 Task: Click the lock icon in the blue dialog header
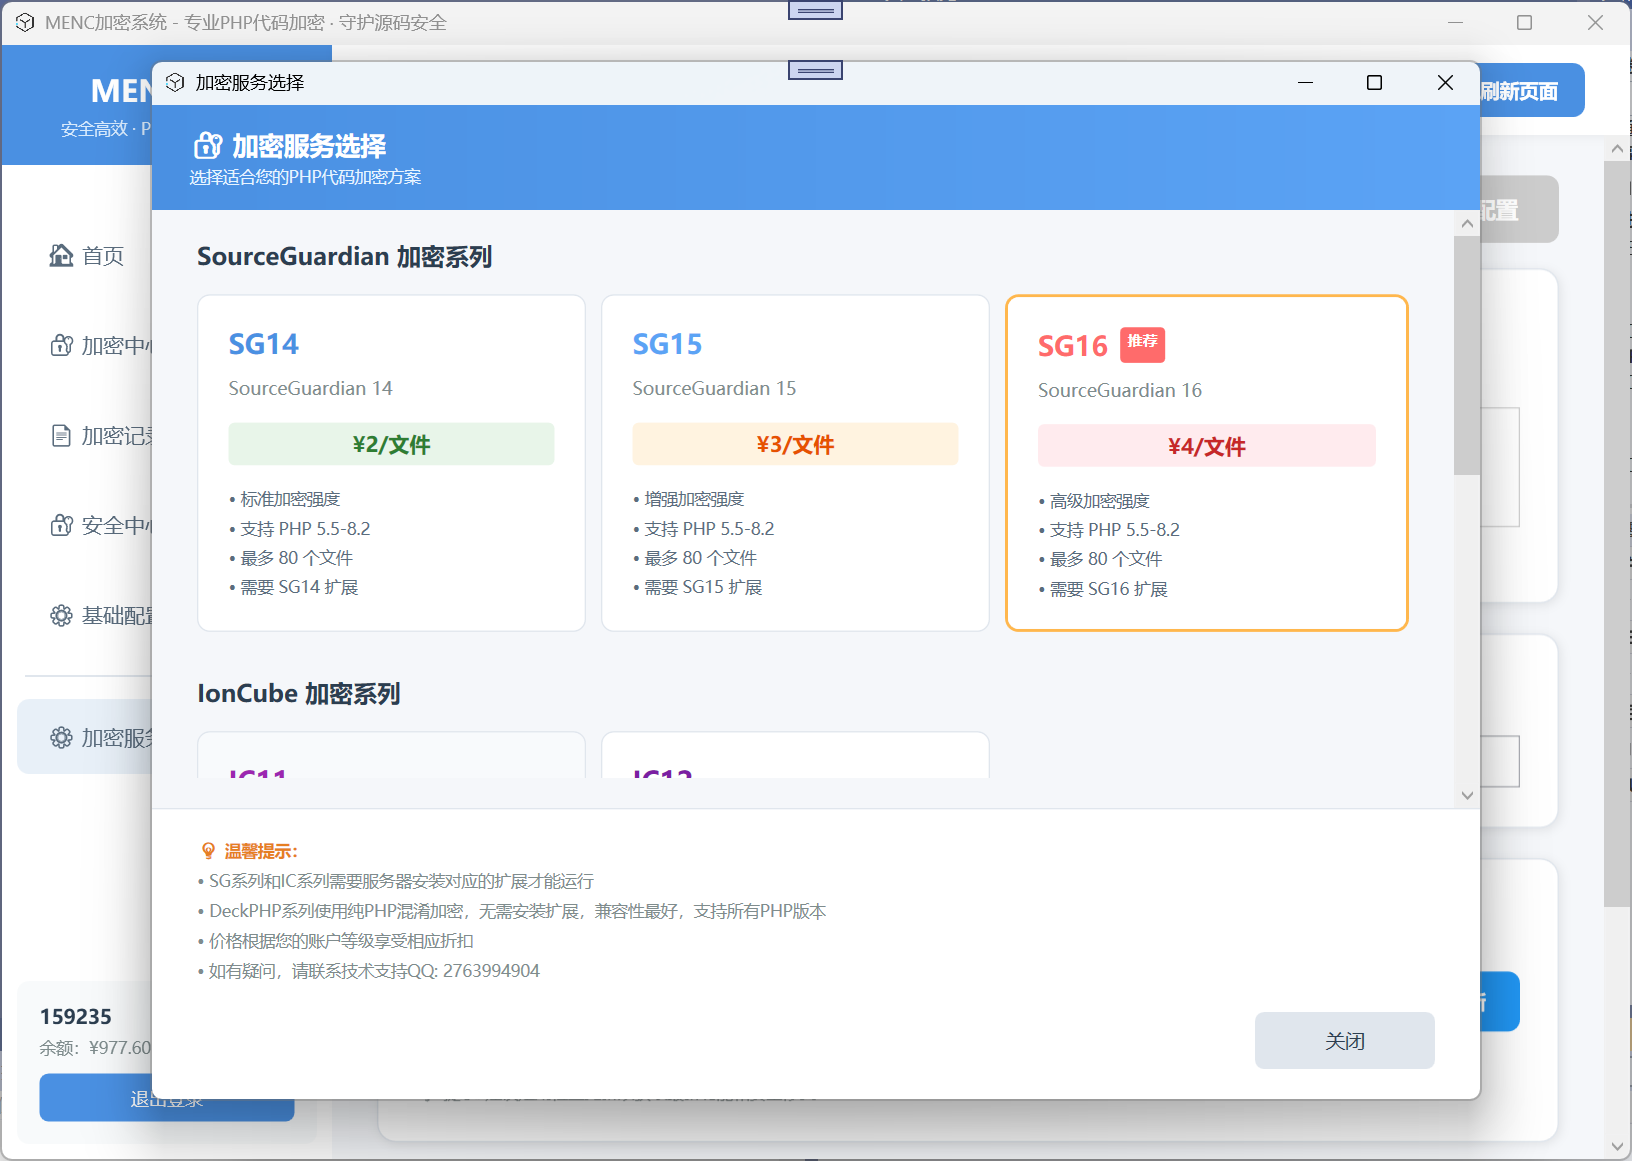208,146
